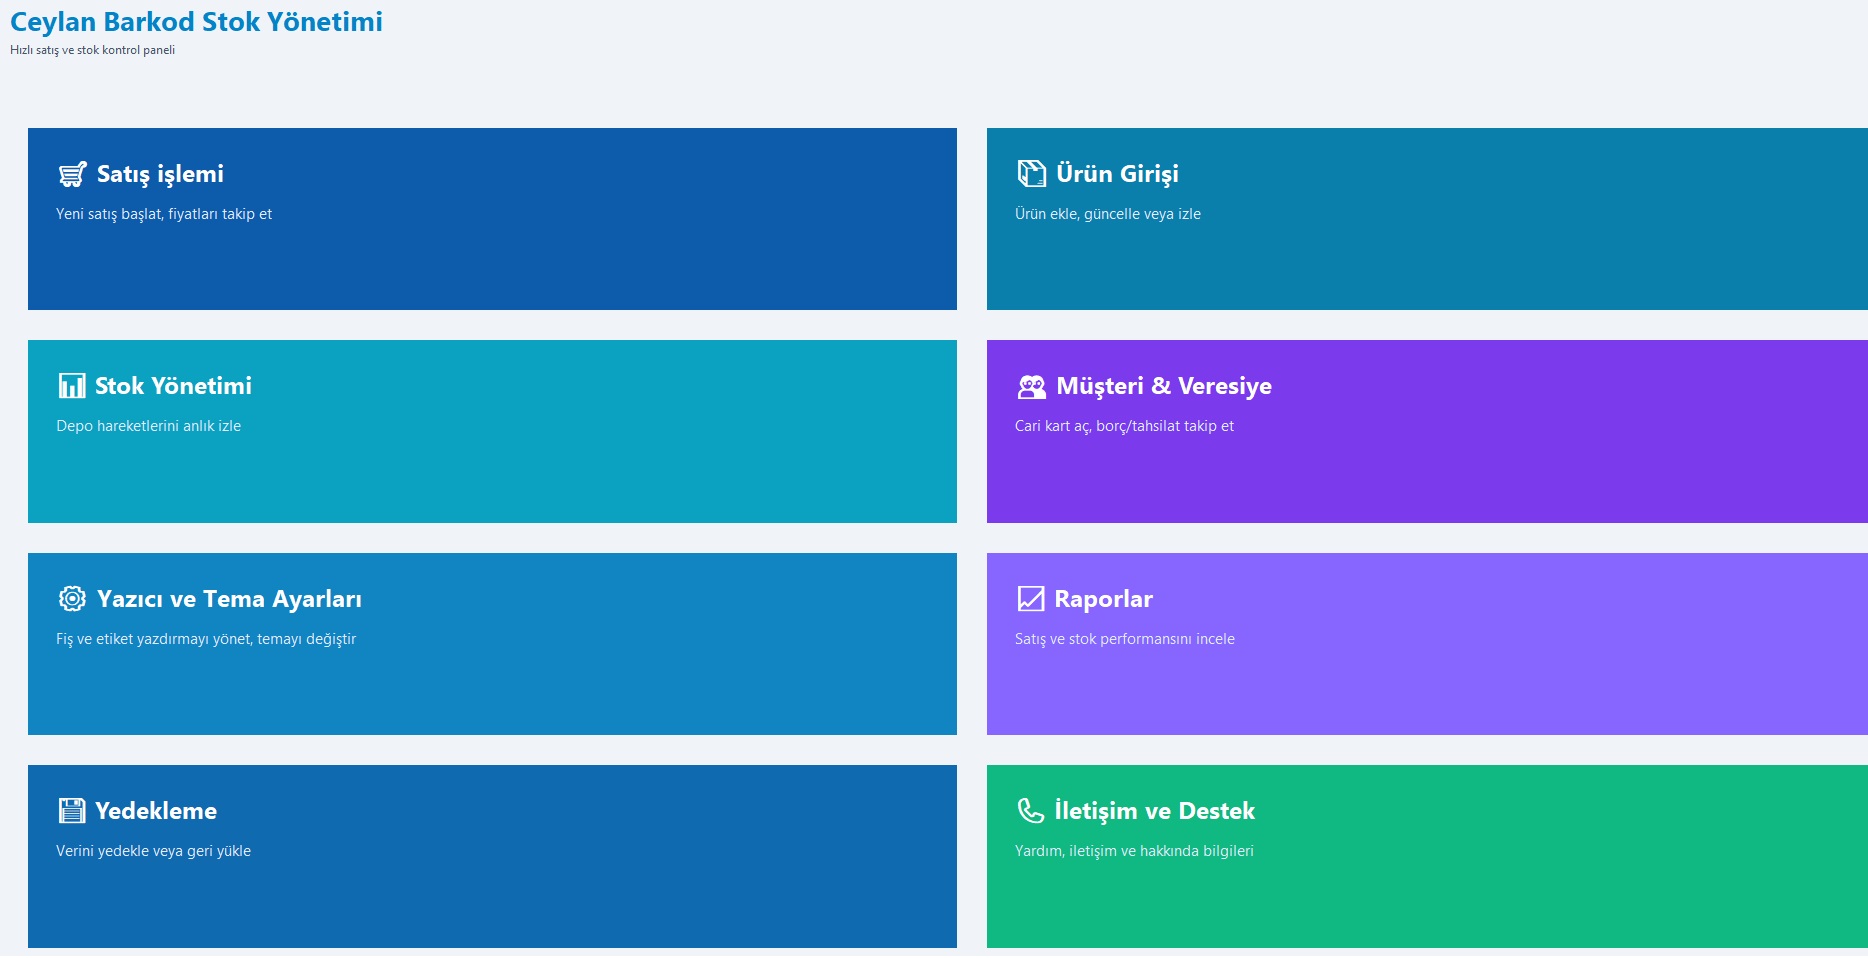
Task: Open the Yedekleme heading
Action: tap(156, 811)
